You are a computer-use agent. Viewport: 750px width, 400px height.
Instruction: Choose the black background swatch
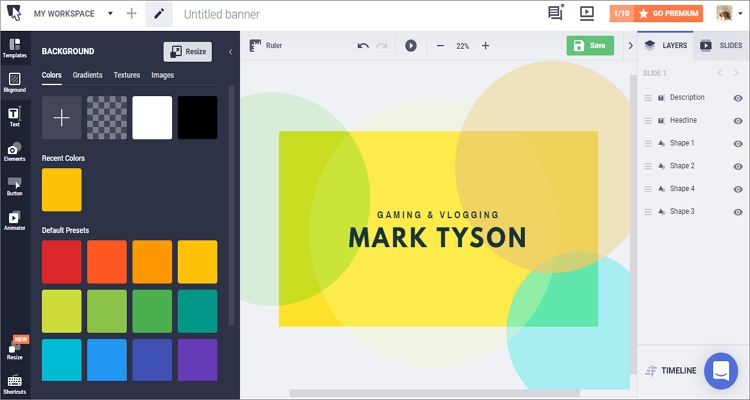pos(198,118)
